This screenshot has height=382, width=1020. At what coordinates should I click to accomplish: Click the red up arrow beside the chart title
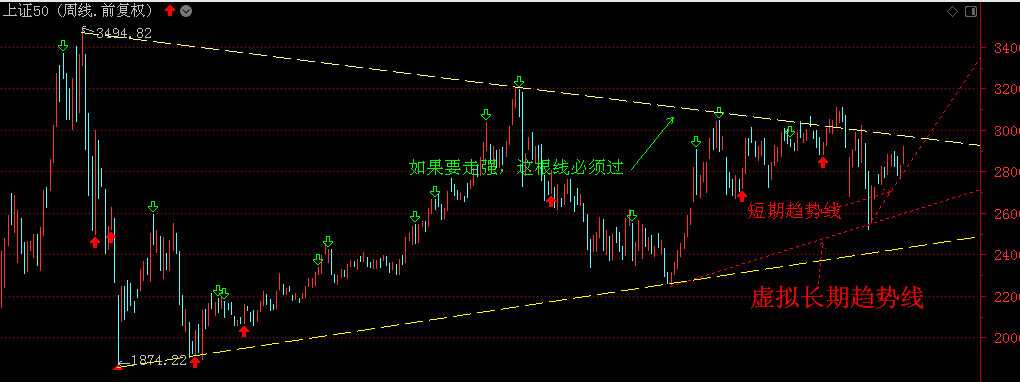pyautogui.click(x=170, y=10)
